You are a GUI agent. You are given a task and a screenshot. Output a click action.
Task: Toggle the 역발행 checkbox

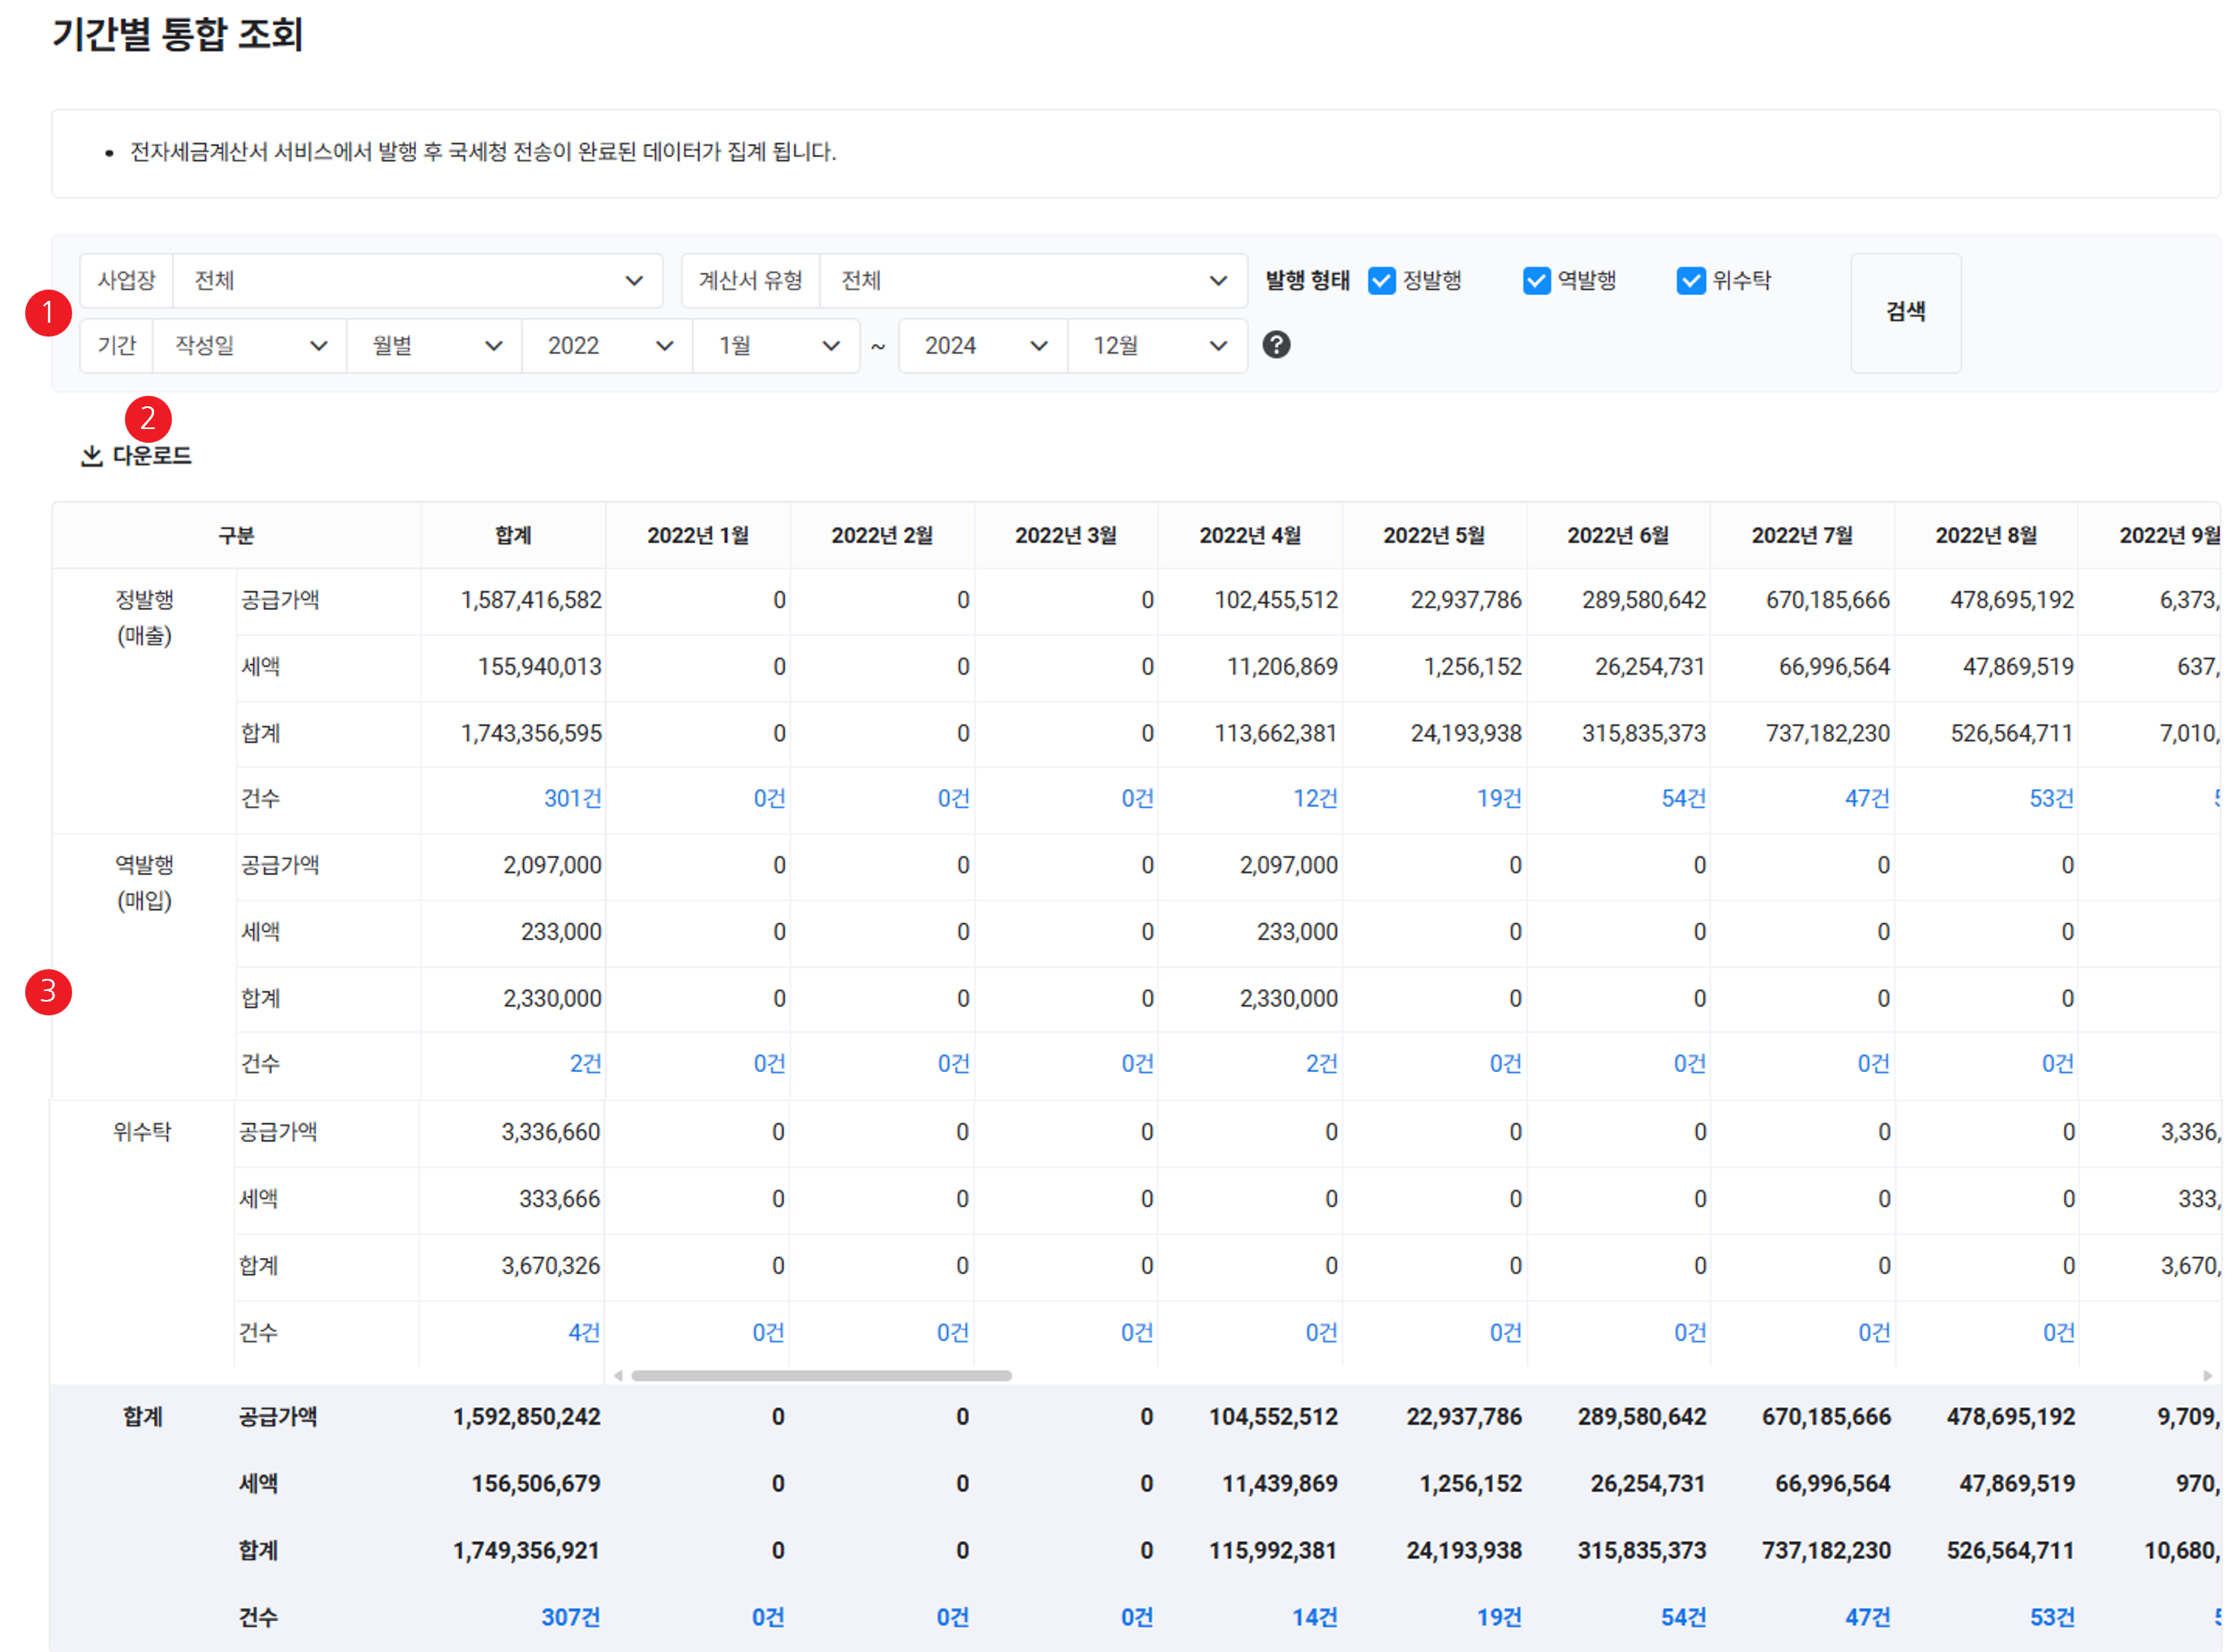[x=1536, y=281]
